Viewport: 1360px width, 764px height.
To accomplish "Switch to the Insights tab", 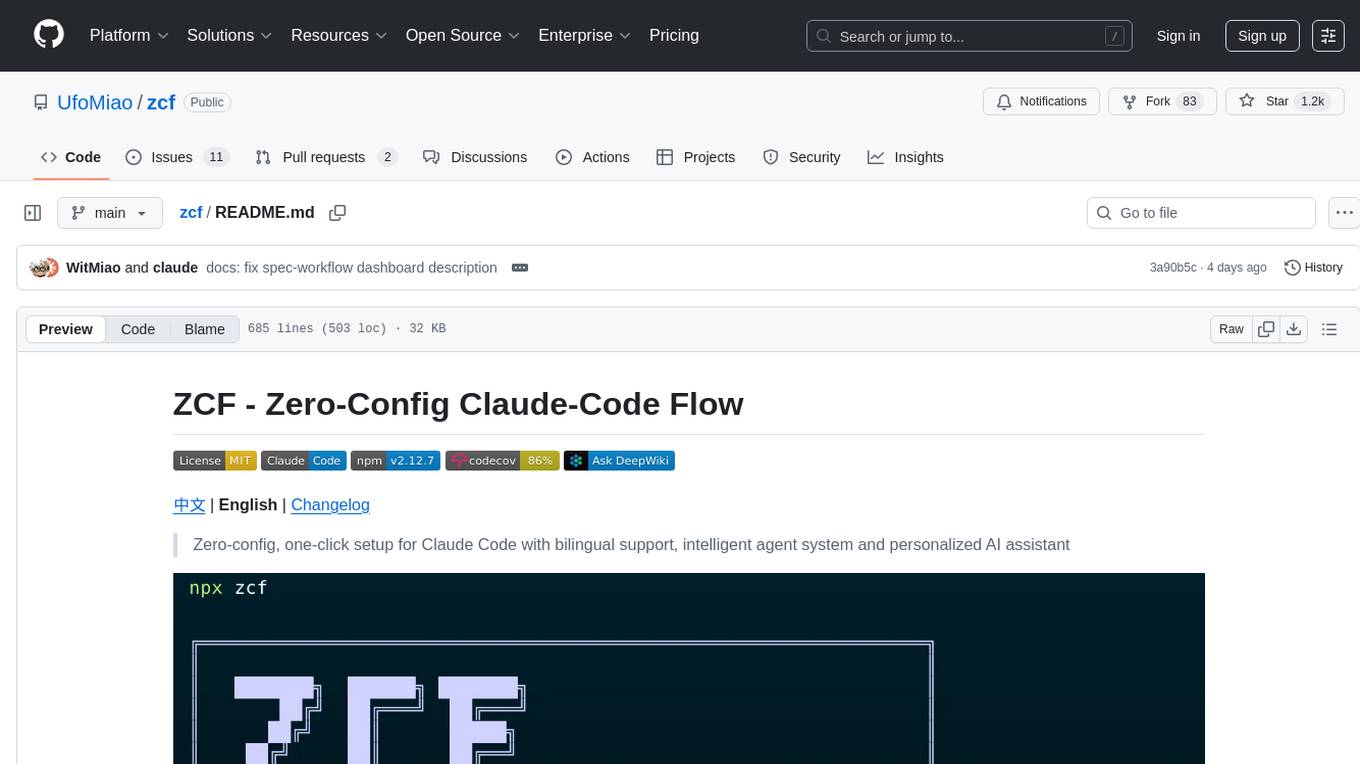I will [906, 157].
